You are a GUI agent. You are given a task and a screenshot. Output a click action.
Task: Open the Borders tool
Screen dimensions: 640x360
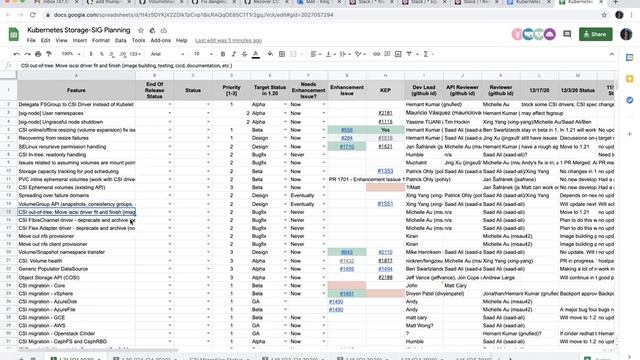pyautogui.click(x=282, y=54)
